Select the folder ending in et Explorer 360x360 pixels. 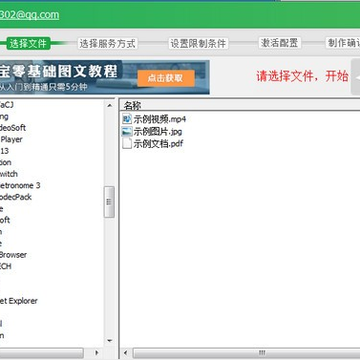point(19,301)
